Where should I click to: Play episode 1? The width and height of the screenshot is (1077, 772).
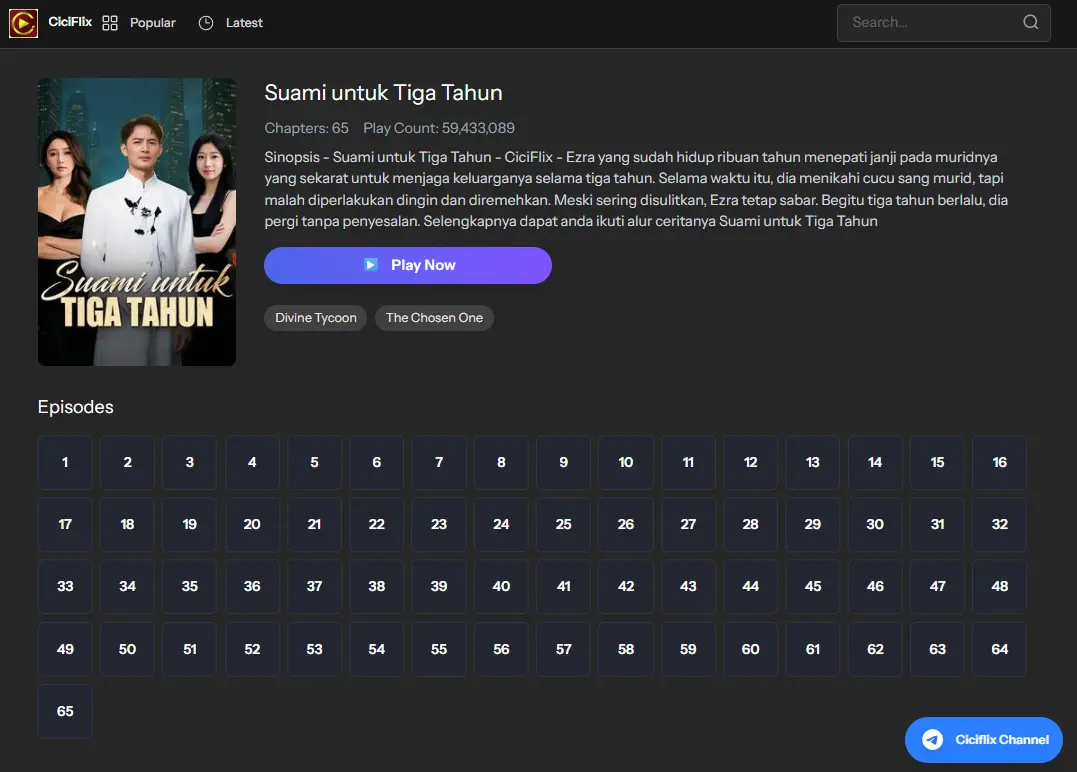coord(65,462)
